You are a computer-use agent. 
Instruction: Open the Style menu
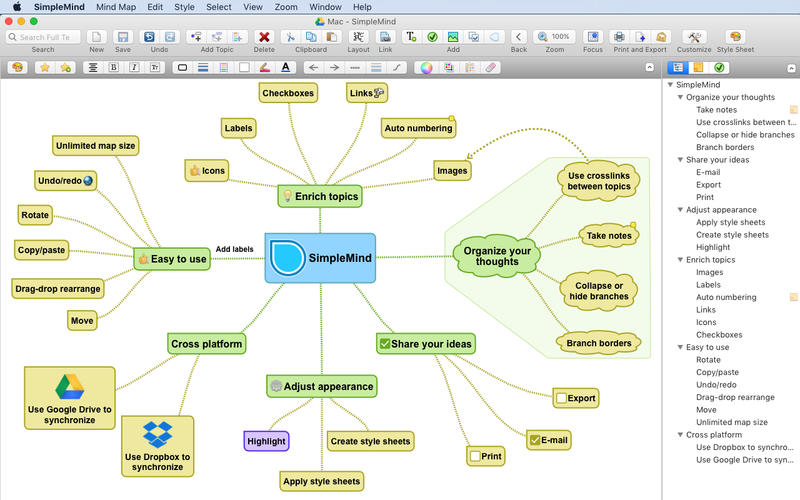click(184, 7)
